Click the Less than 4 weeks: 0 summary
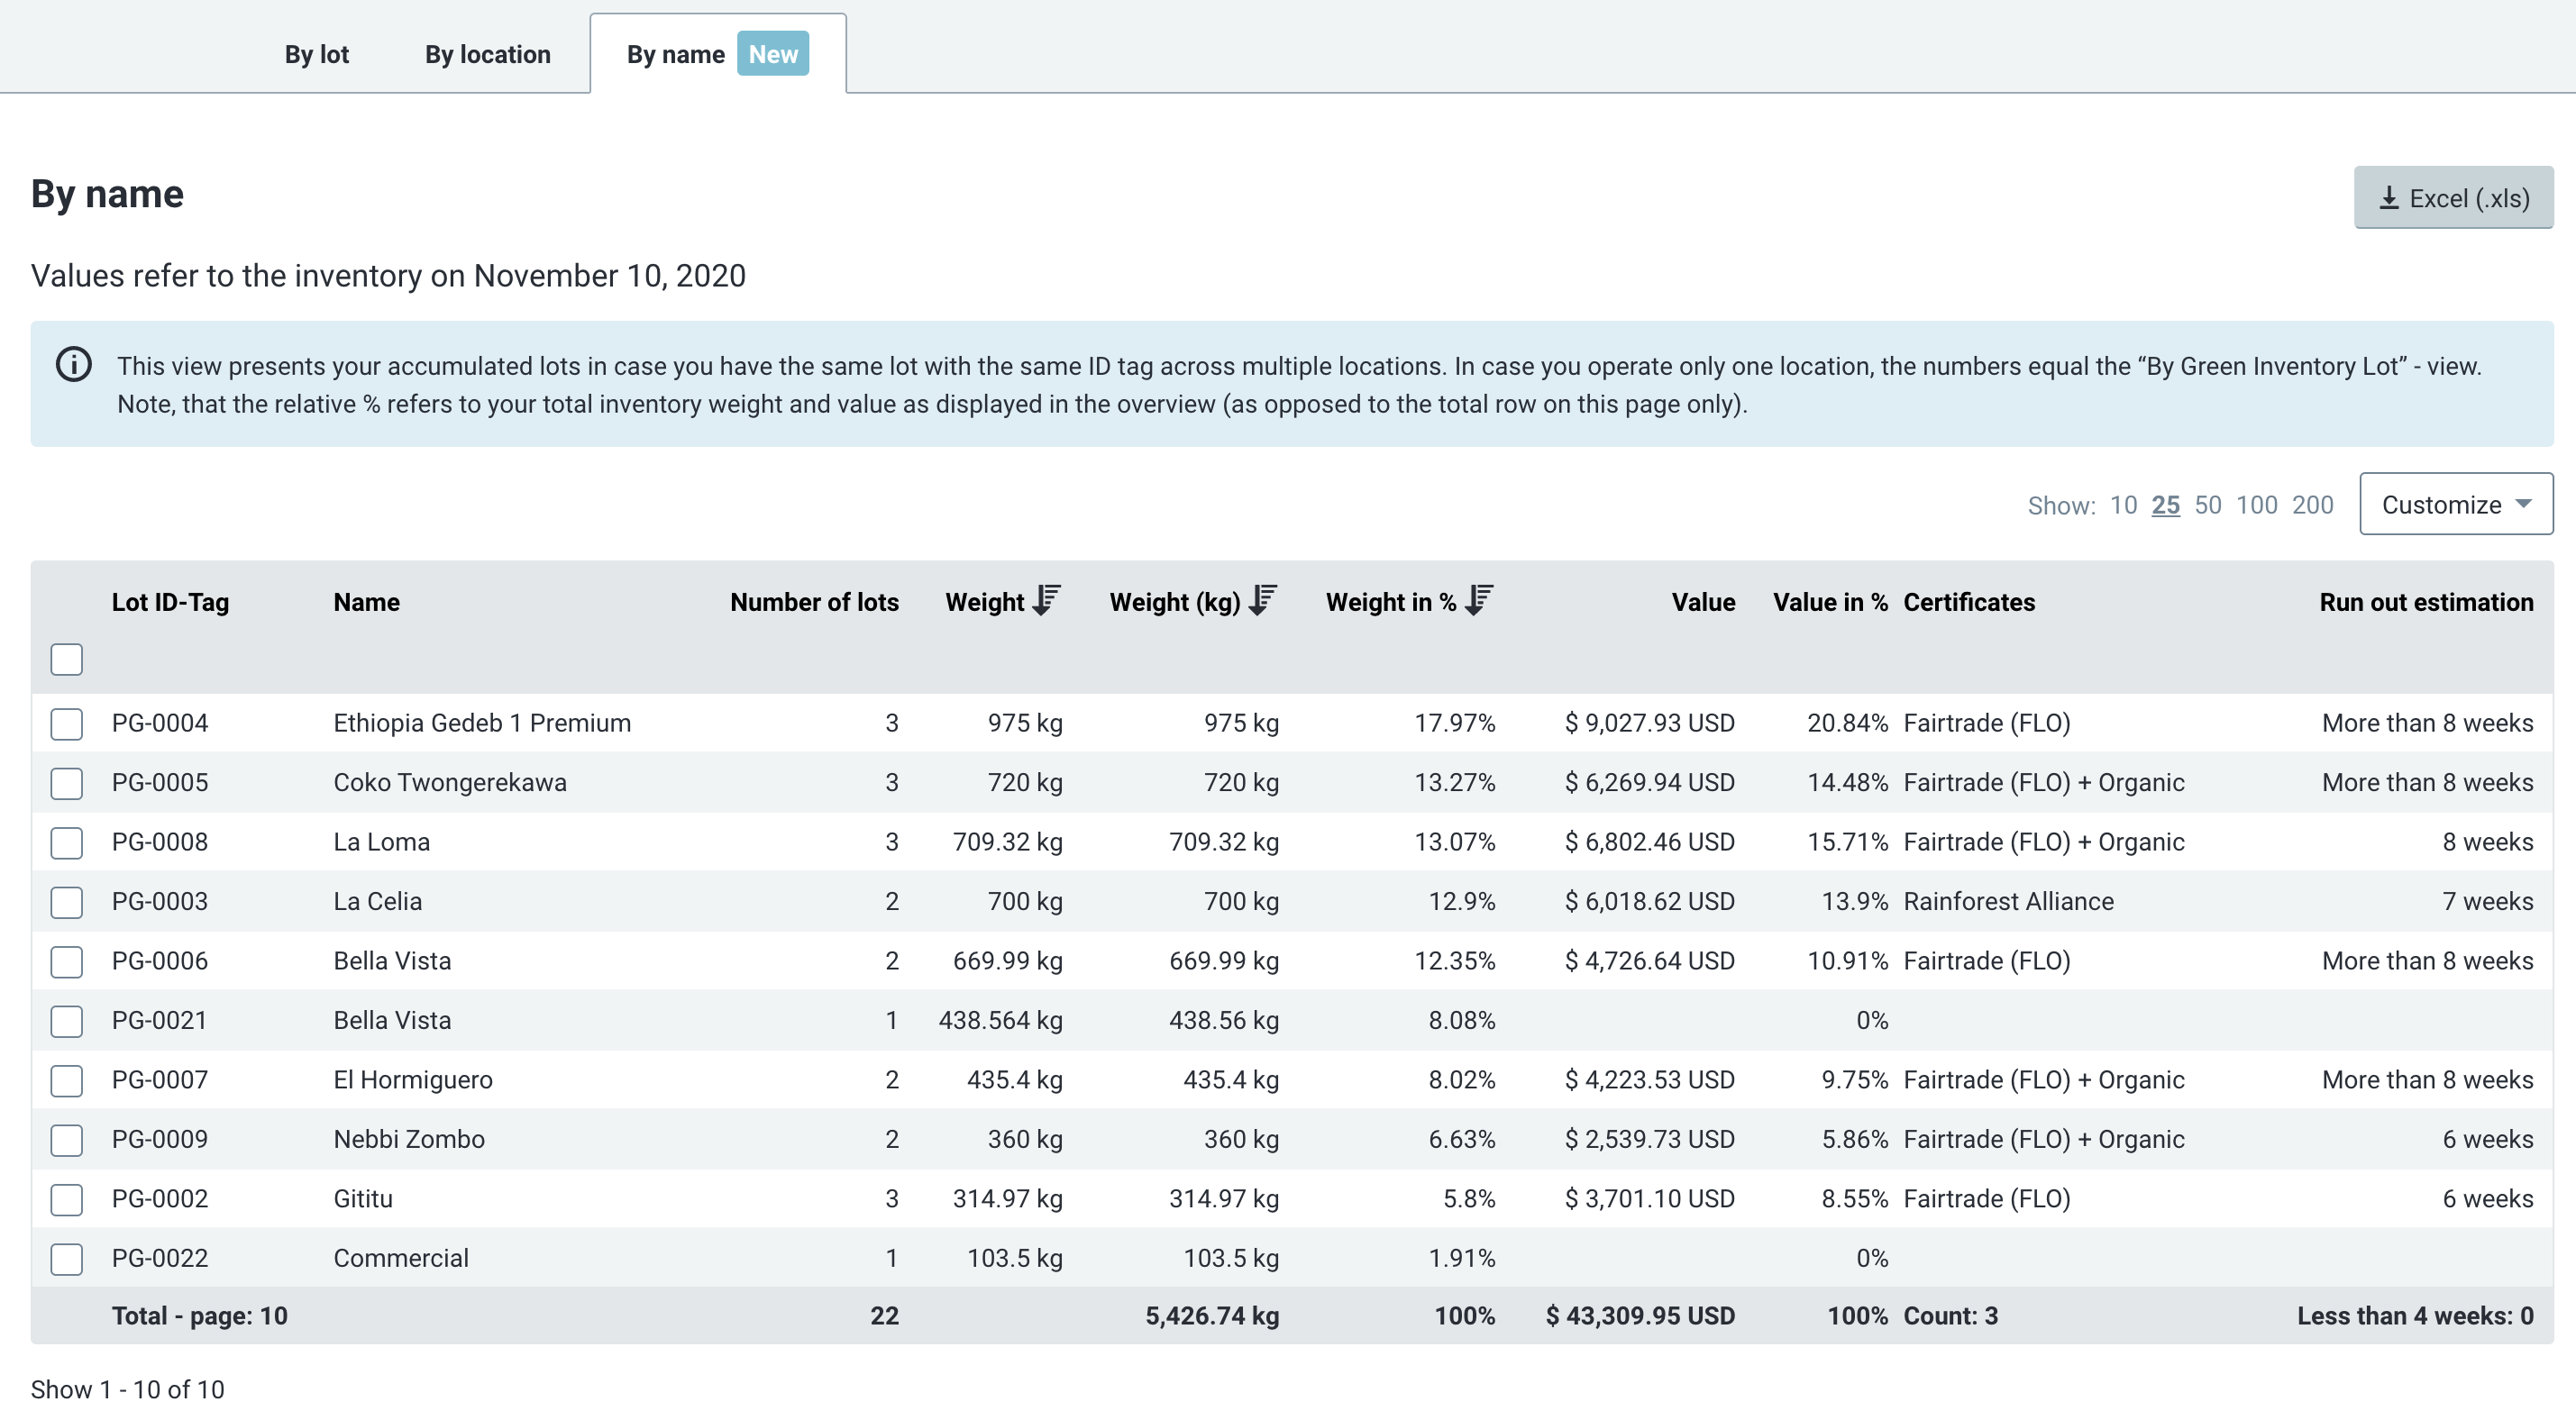The height and width of the screenshot is (1420, 2576). pyautogui.click(x=2415, y=1316)
